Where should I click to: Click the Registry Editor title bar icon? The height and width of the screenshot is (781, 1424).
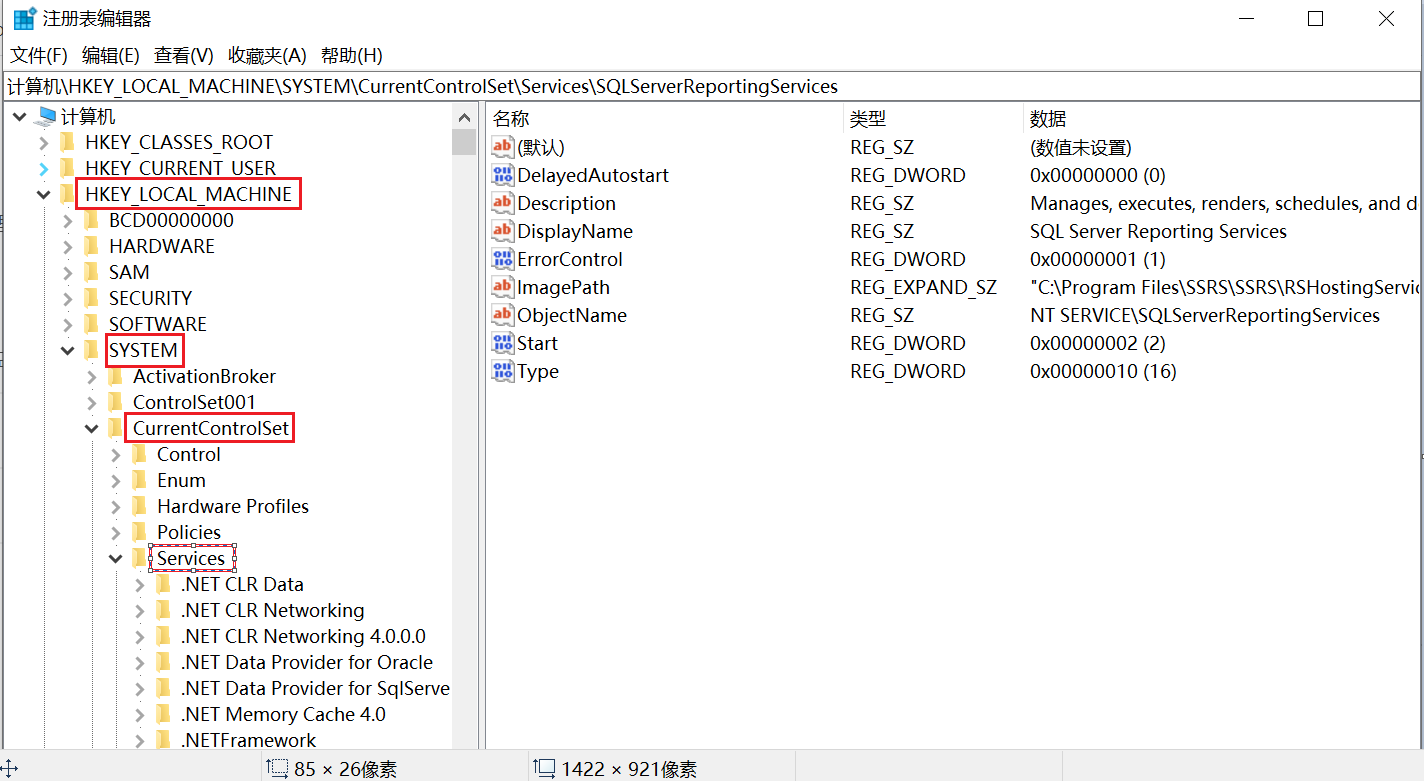pos(25,19)
